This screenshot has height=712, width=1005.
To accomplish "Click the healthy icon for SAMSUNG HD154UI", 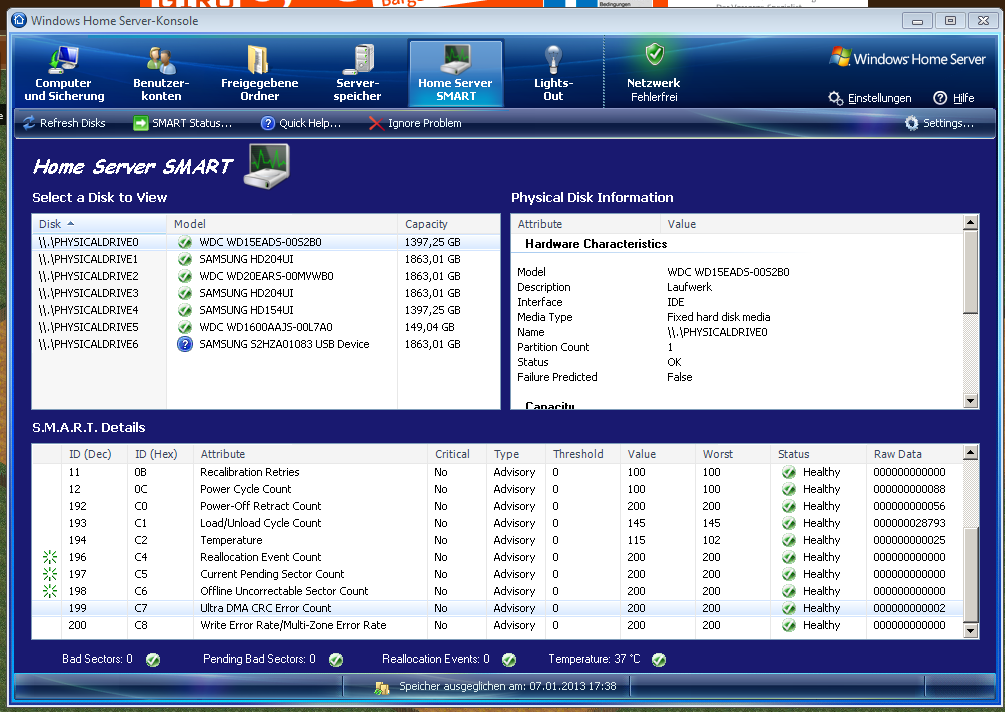I will (x=185, y=310).
